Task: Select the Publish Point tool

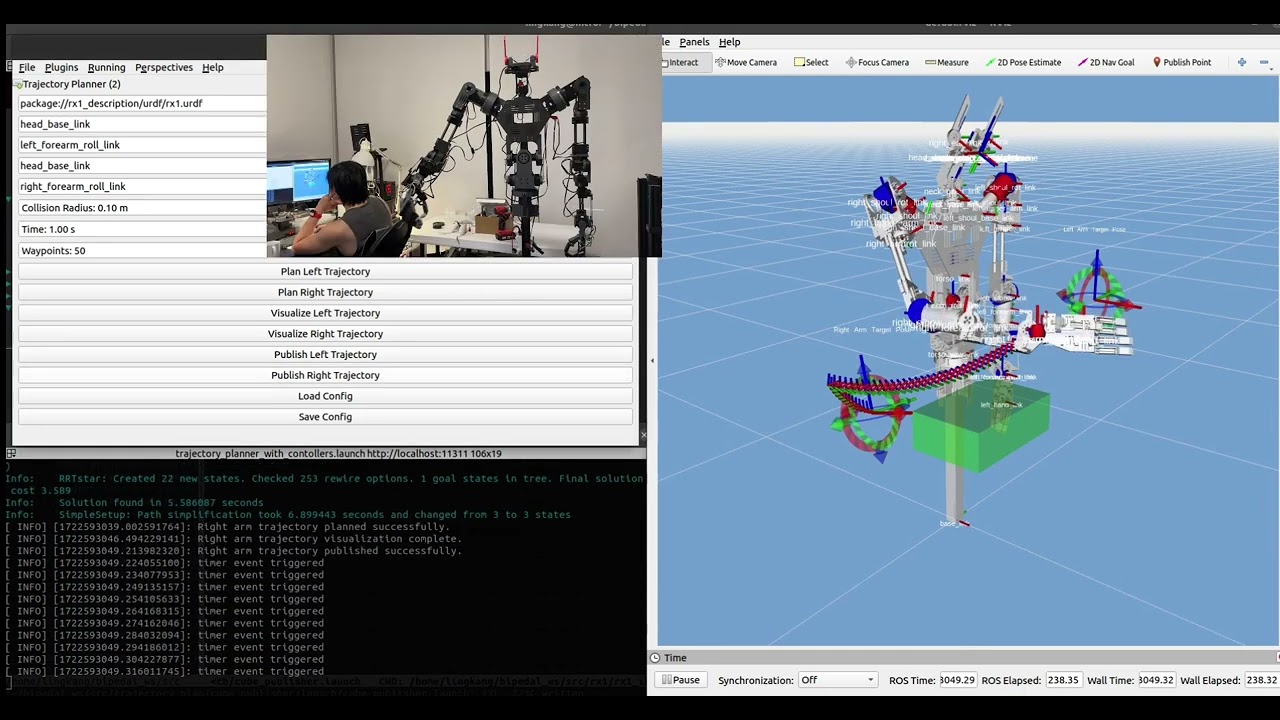Action: pyautogui.click(x=1181, y=62)
